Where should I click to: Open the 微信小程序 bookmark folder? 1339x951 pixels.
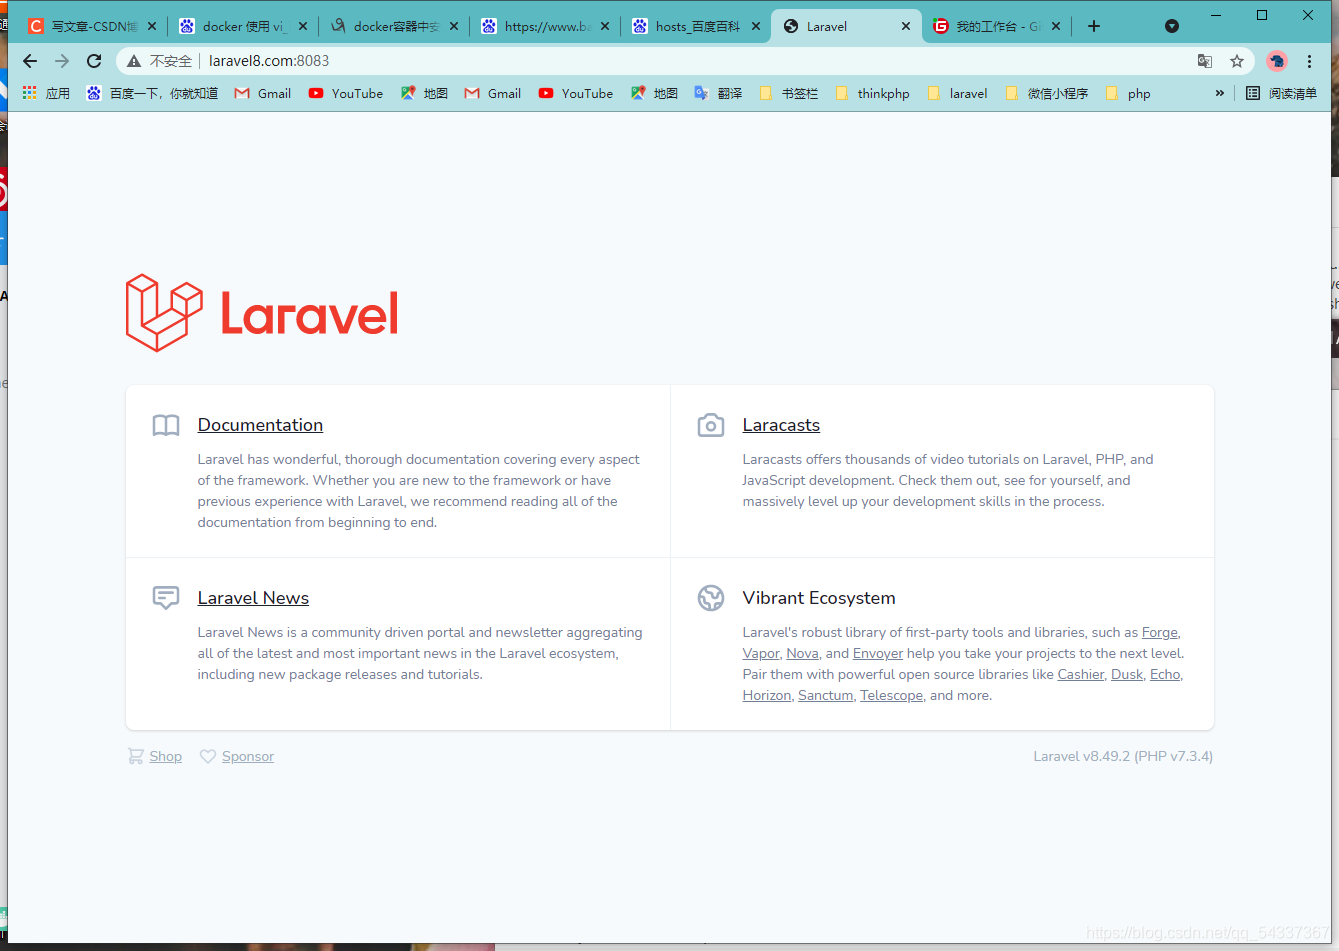pyautogui.click(x=1046, y=93)
